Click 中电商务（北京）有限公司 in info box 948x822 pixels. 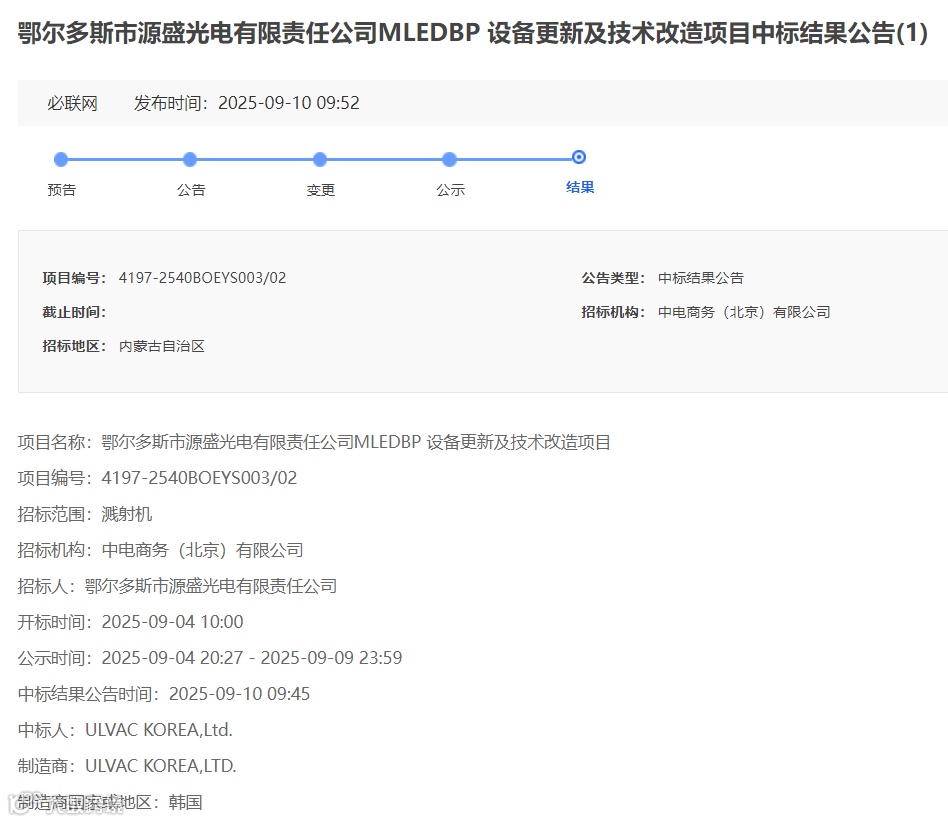(x=744, y=312)
